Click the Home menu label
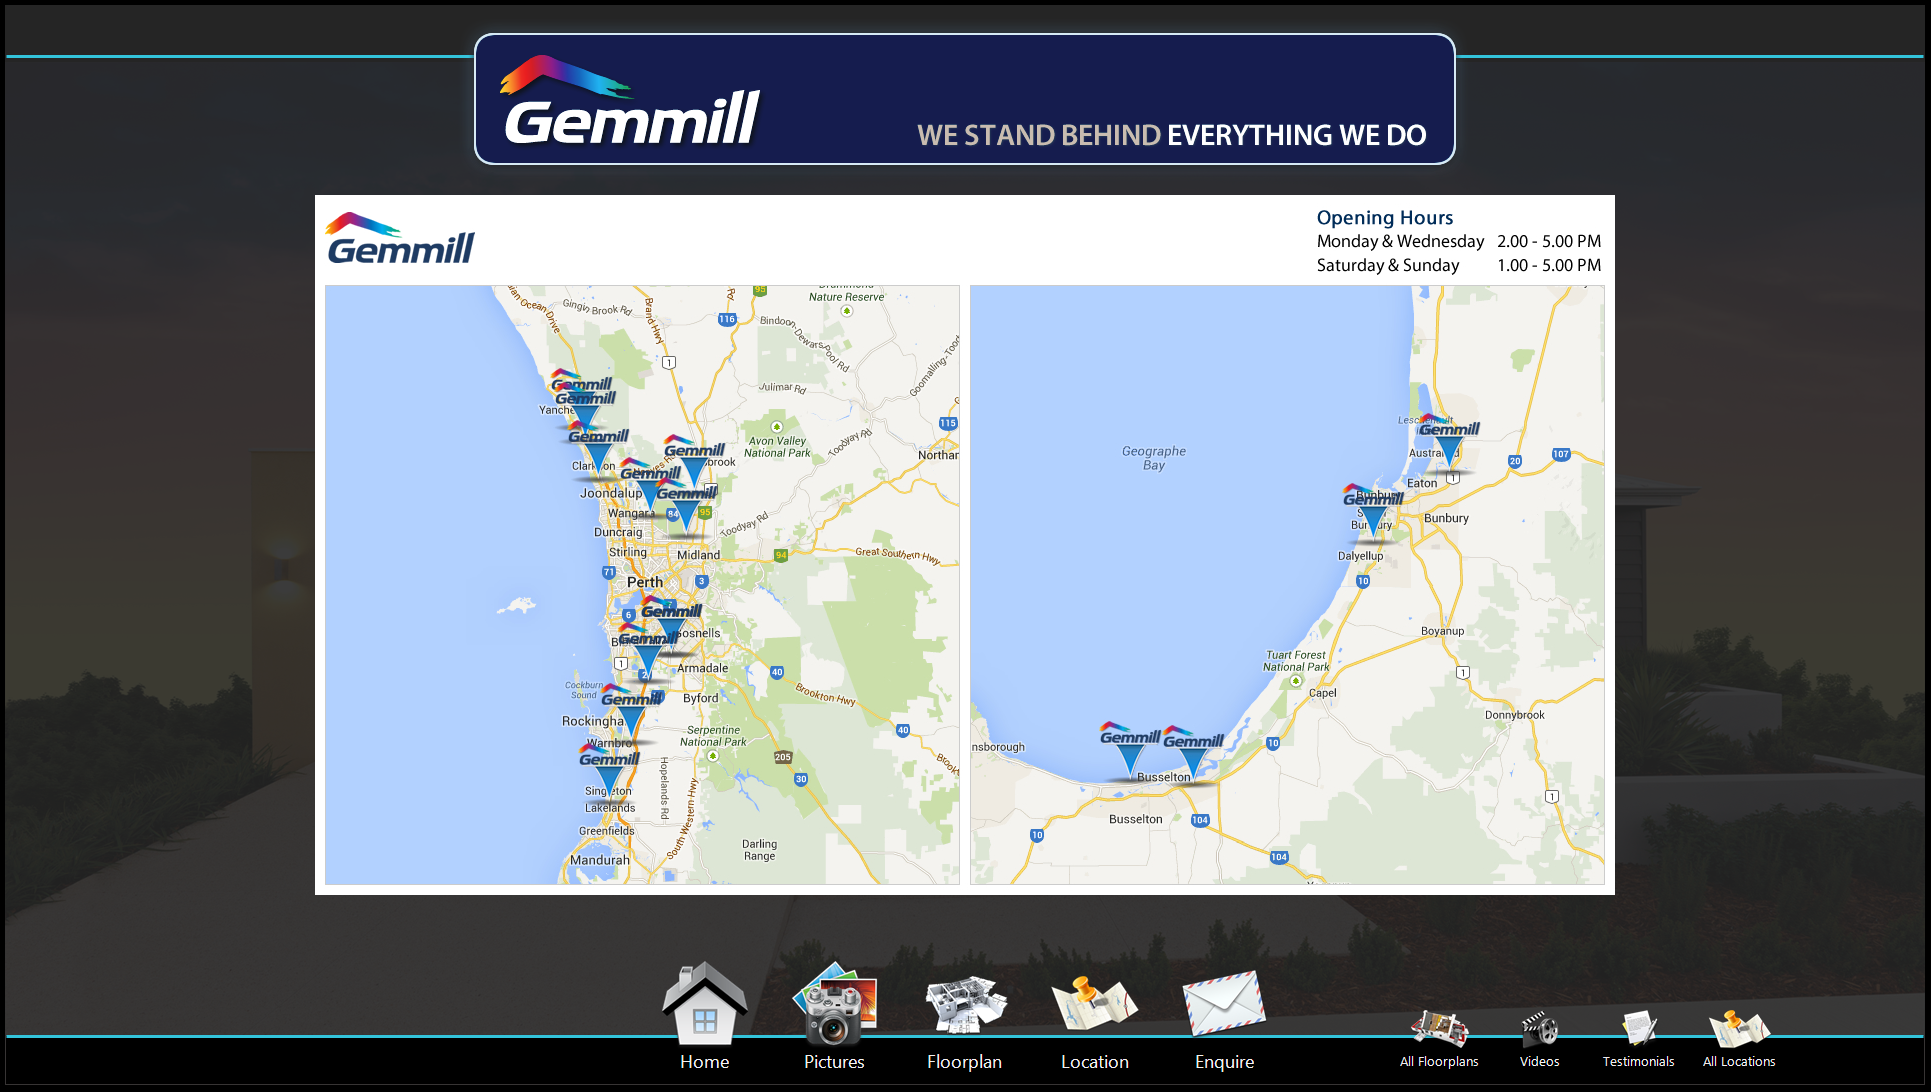 coord(704,1062)
